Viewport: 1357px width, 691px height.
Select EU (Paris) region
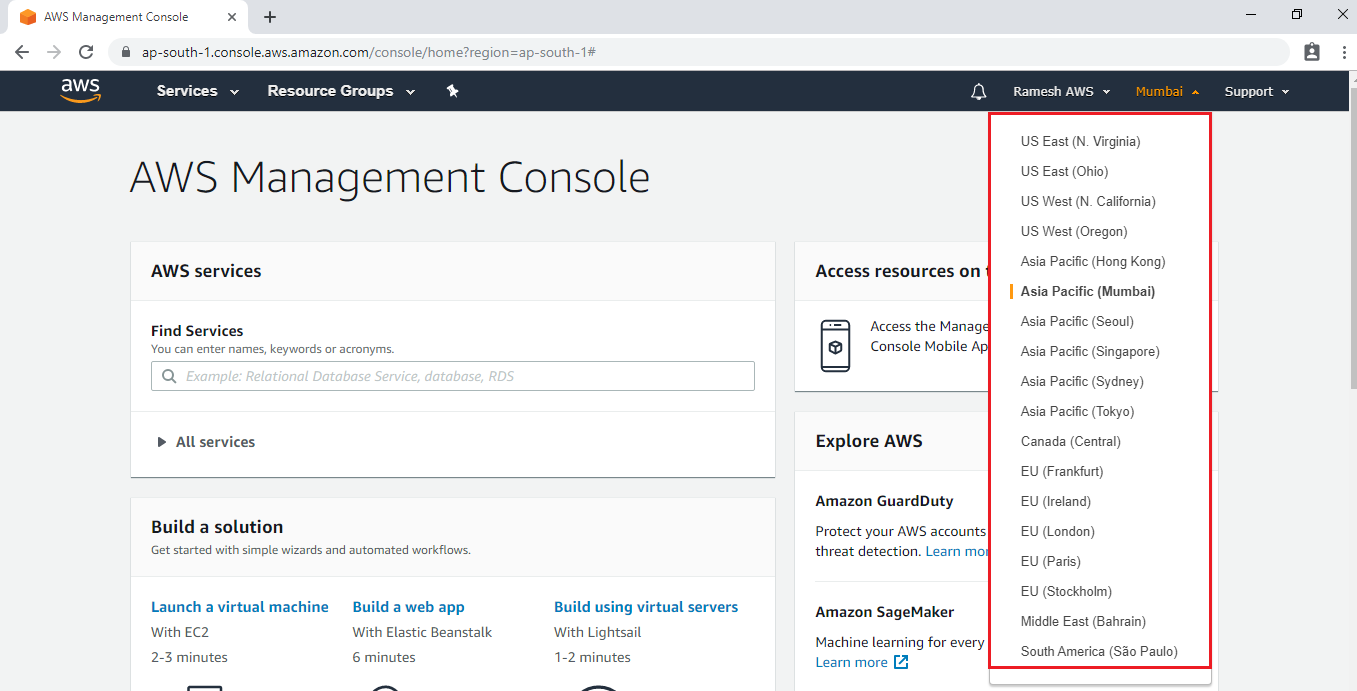1051,561
